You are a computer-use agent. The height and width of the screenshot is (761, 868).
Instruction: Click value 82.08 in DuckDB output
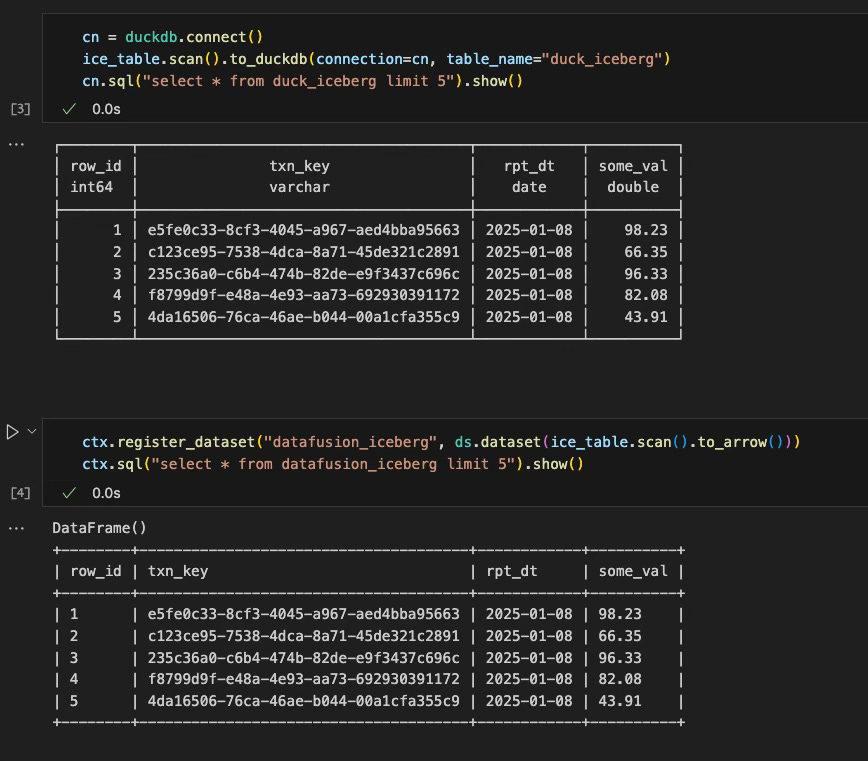coord(646,295)
